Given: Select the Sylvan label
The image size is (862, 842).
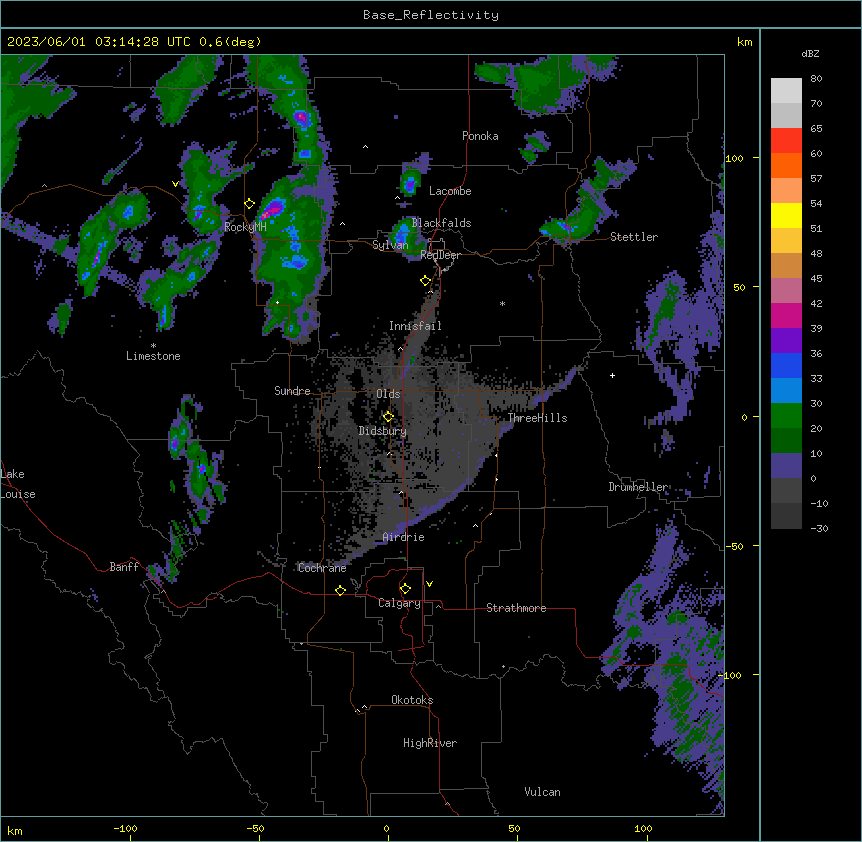Looking at the screenshot, I should pos(390,245).
